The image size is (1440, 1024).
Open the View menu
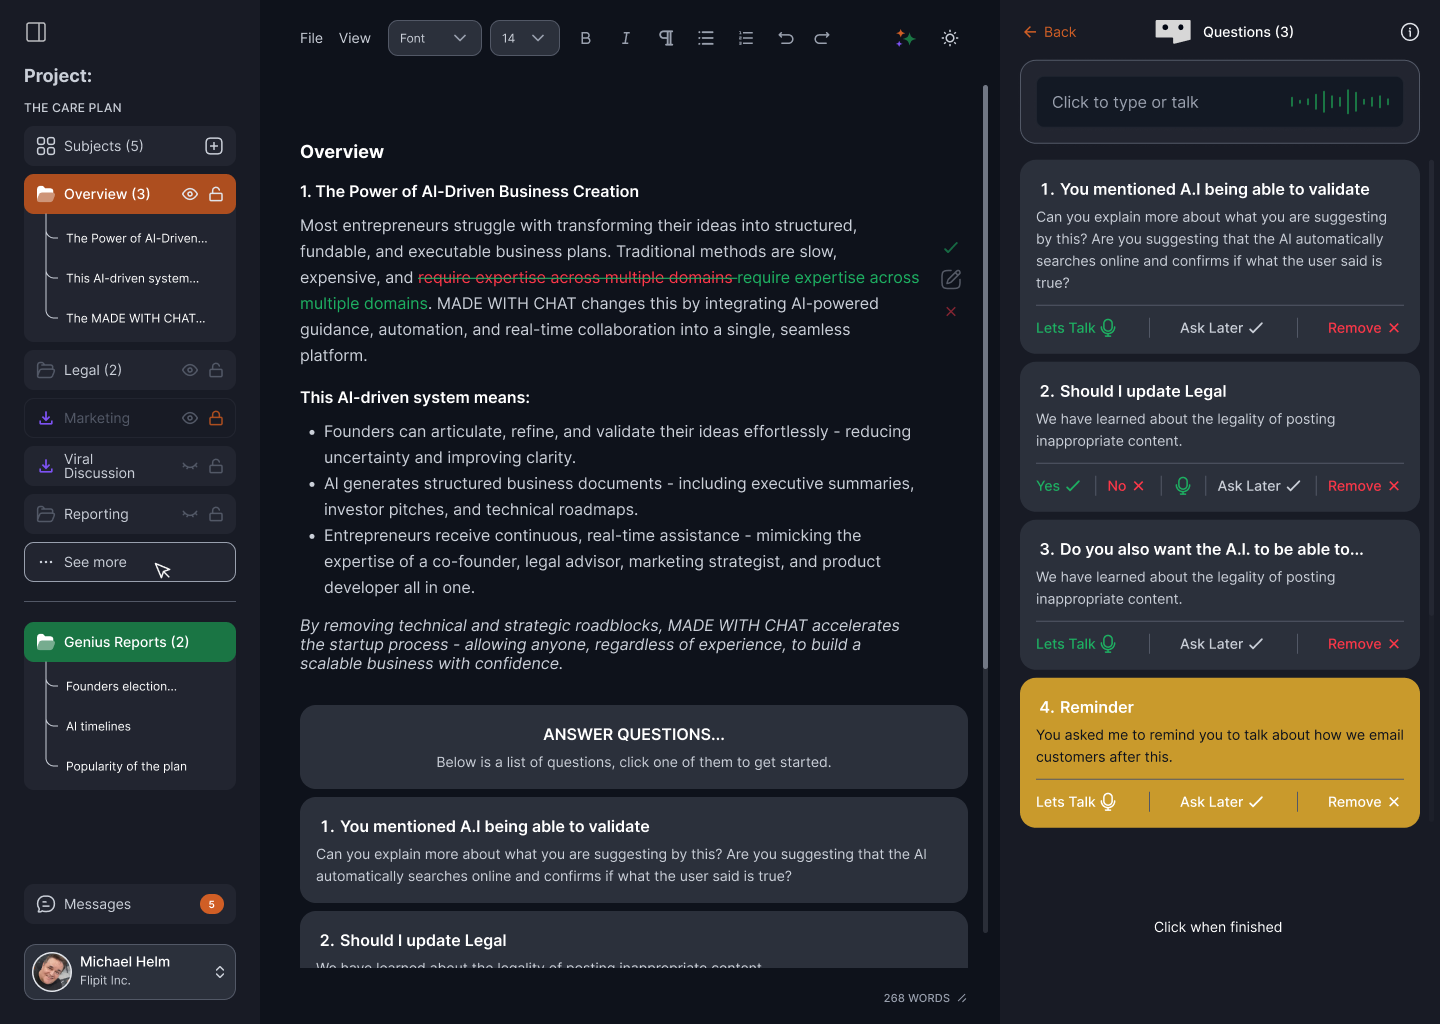[355, 38]
